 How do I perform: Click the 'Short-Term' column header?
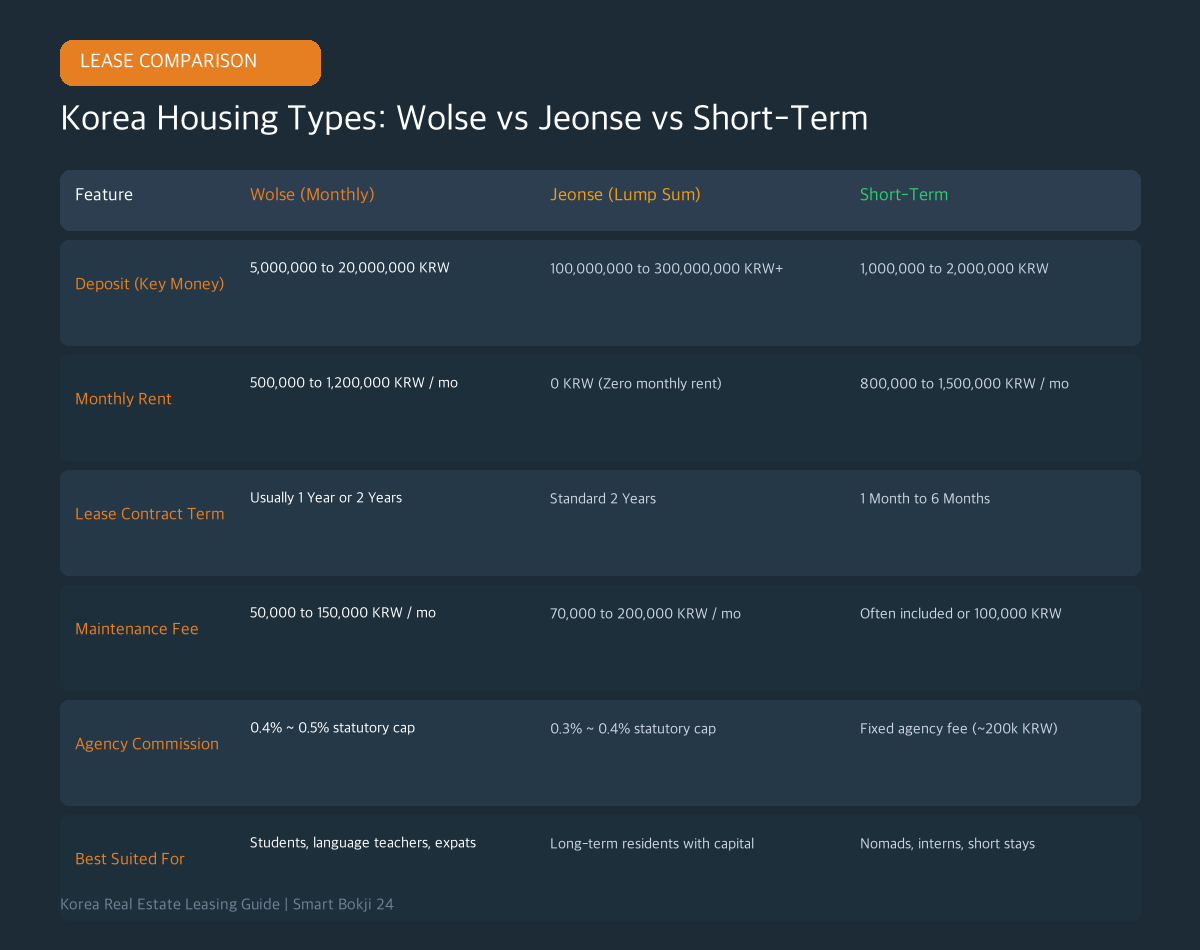904,195
